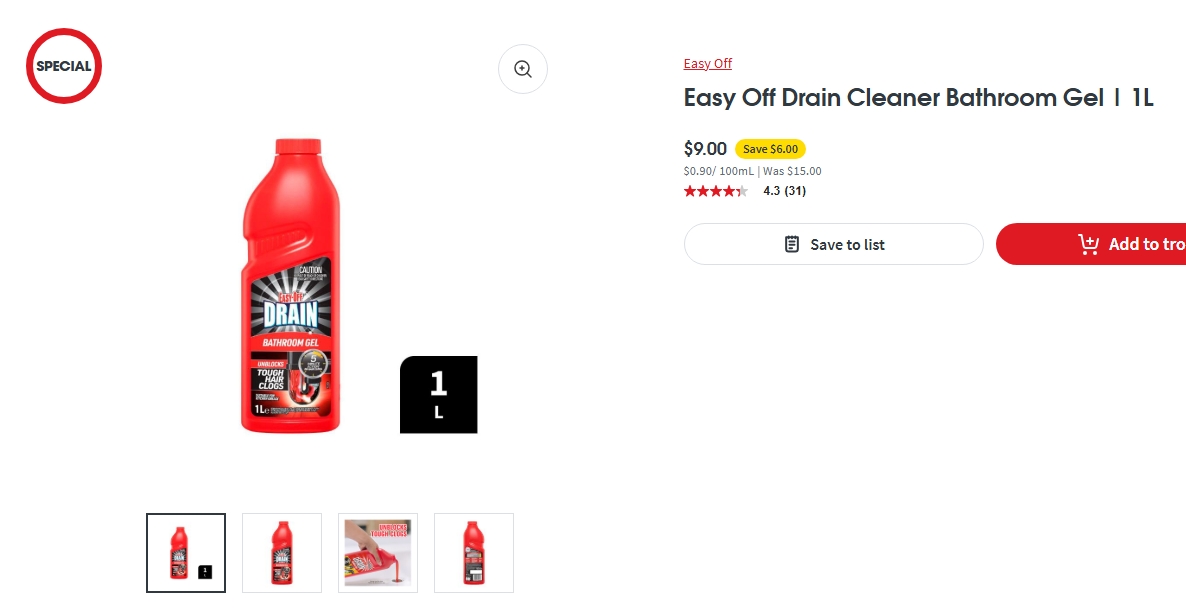The image size is (1186, 610).
Task: Click the black 1 L size badge
Action: coord(438,394)
